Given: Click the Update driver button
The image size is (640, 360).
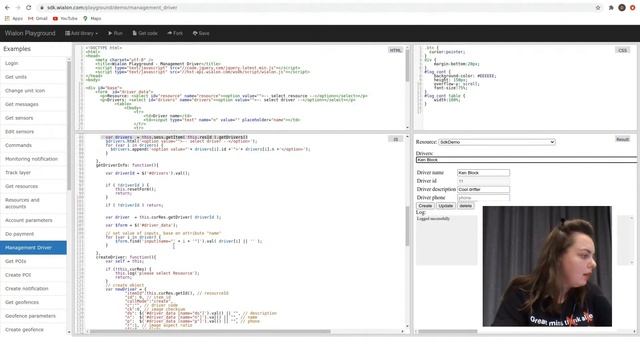Looking at the screenshot, I should click(446, 206).
